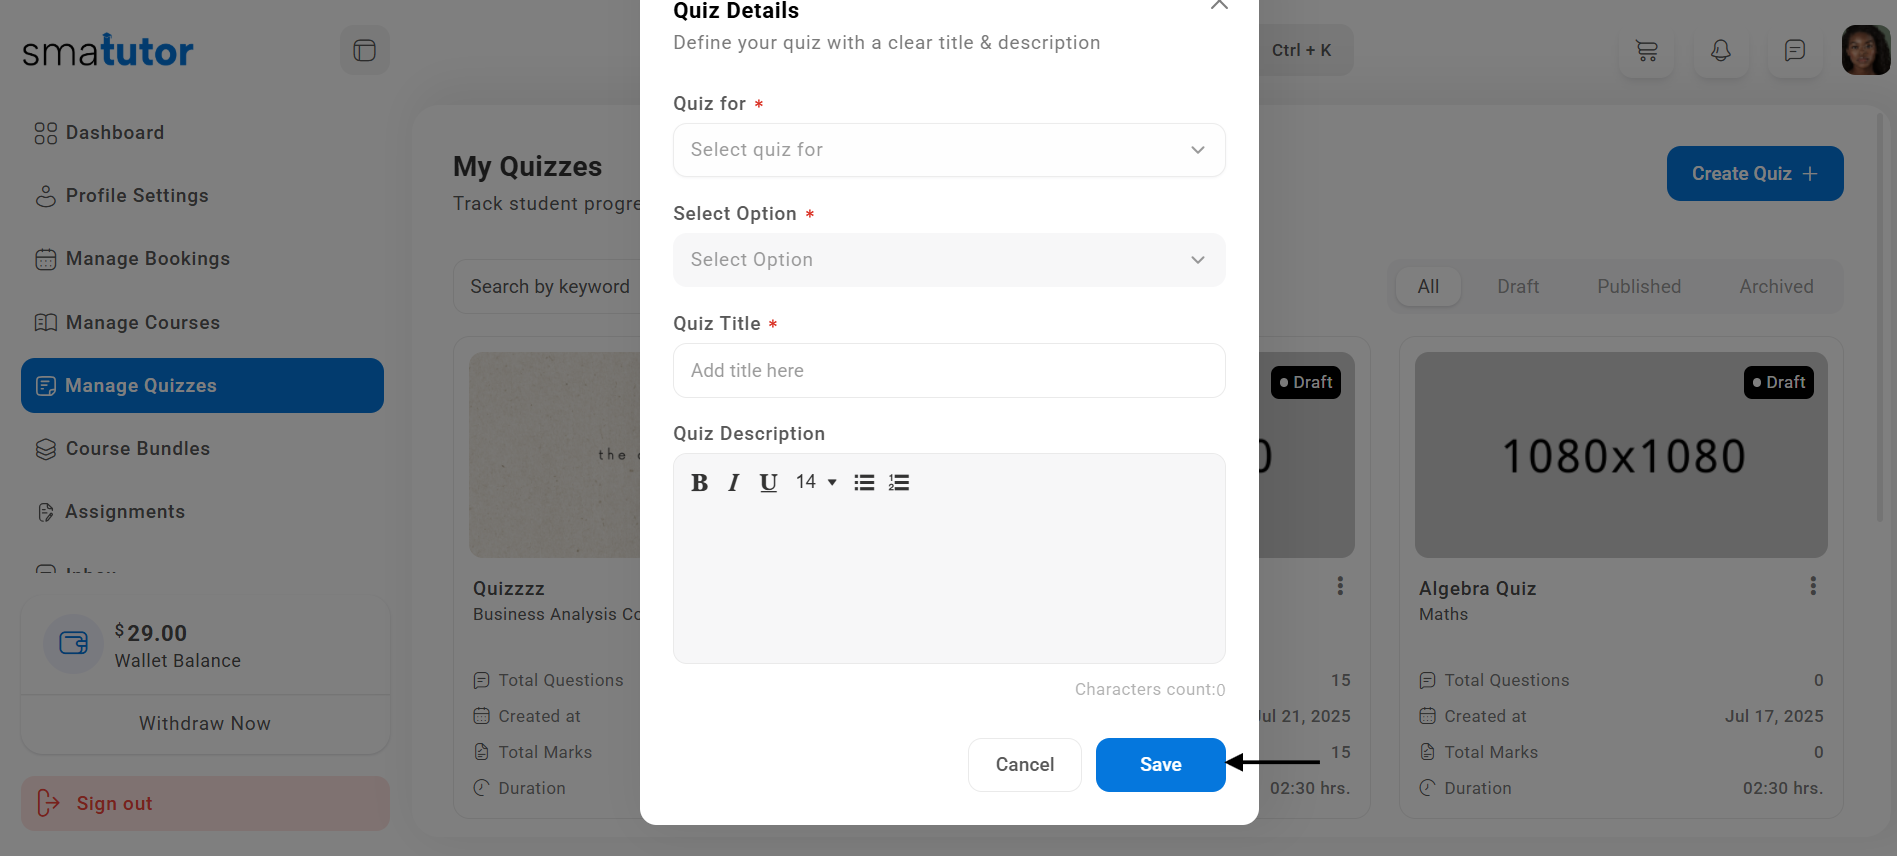Open the Select Option dropdown
Screen dimensions: 1897x856
pos(948,260)
